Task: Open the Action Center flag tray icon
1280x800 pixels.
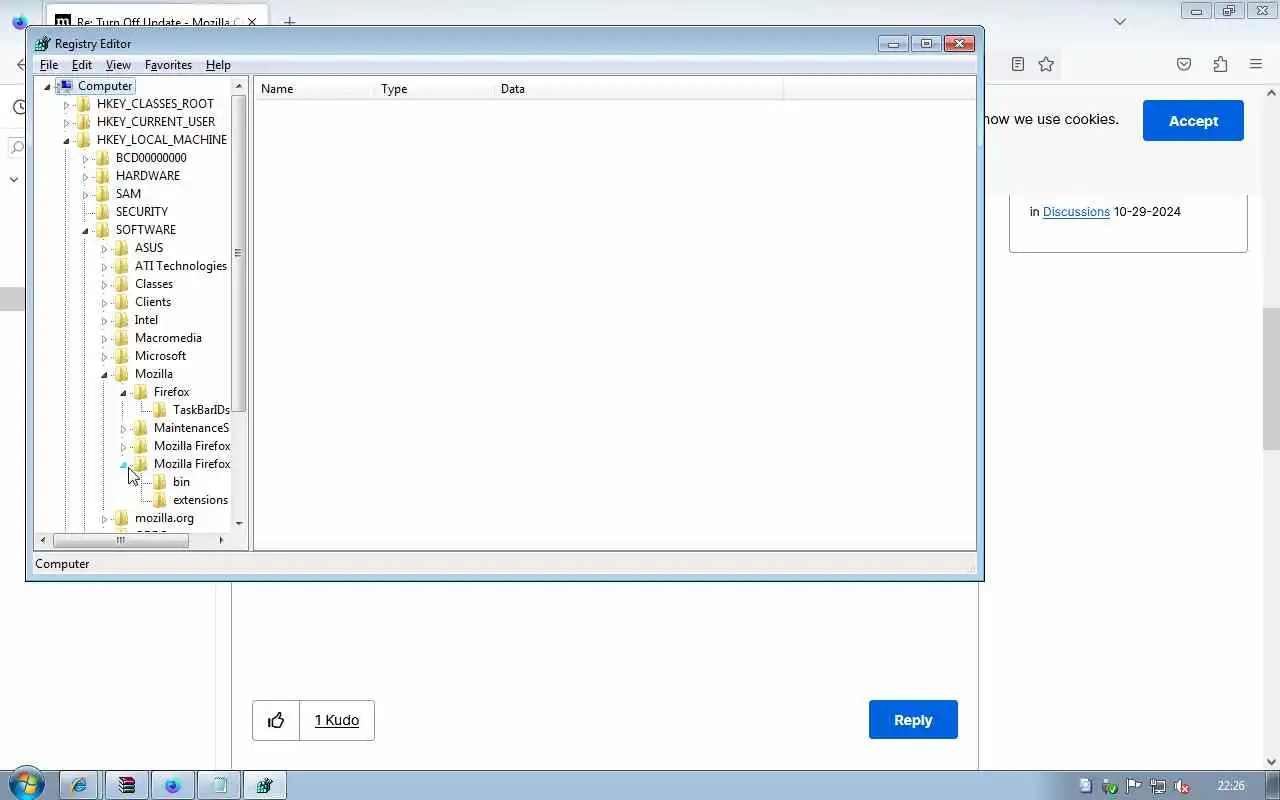Action: (1134, 786)
